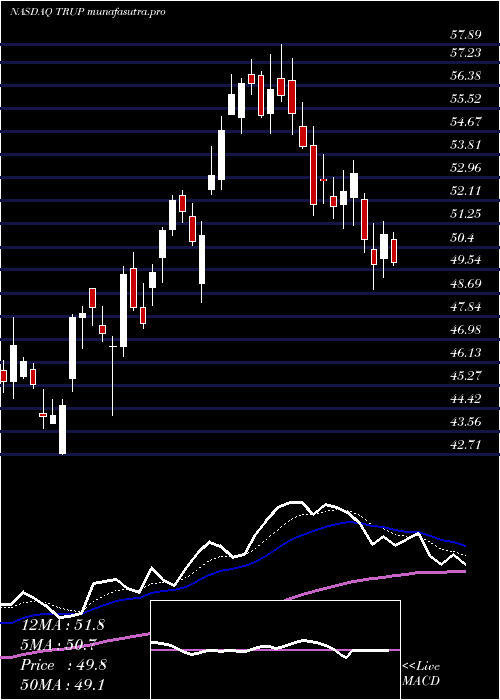Click inside the Live MACD inset chart
The image size is (500, 700).
275,650
